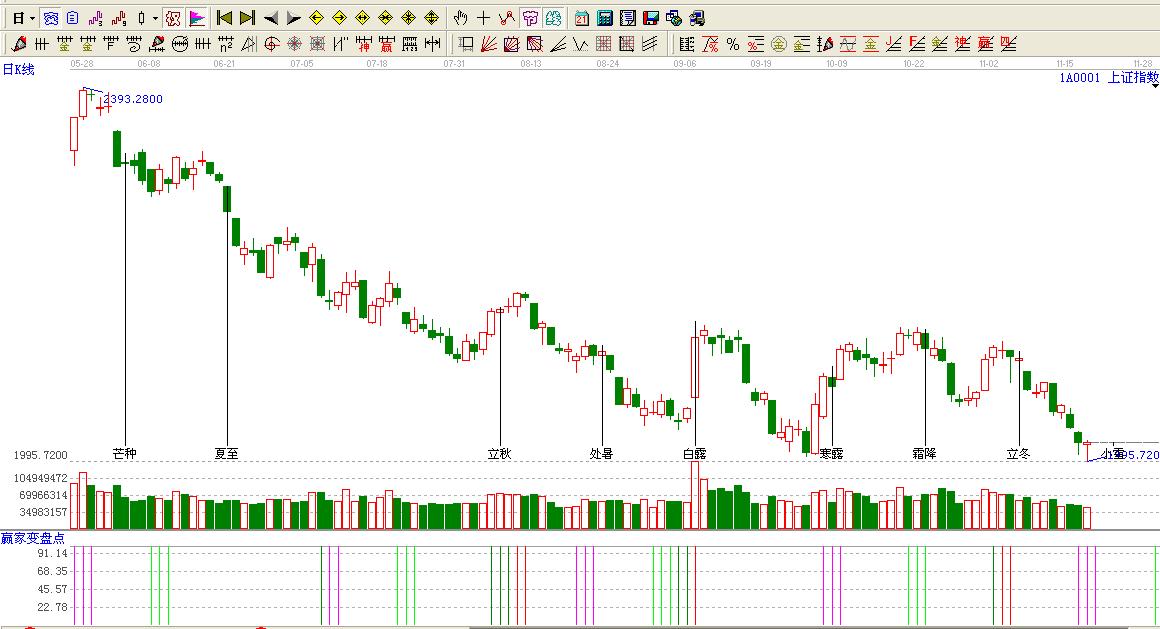Click the 白露 solar term marker
The height and width of the screenshot is (629, 1160).
tap(694, 453)
